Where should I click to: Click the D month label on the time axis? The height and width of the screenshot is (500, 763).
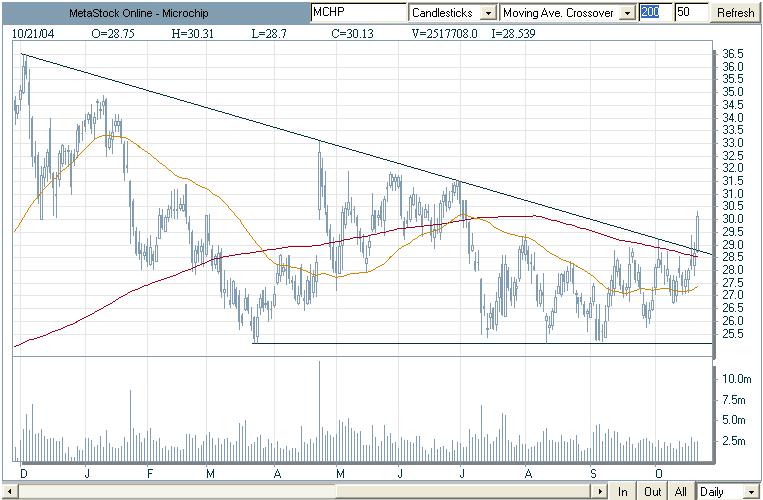point(23,473)
